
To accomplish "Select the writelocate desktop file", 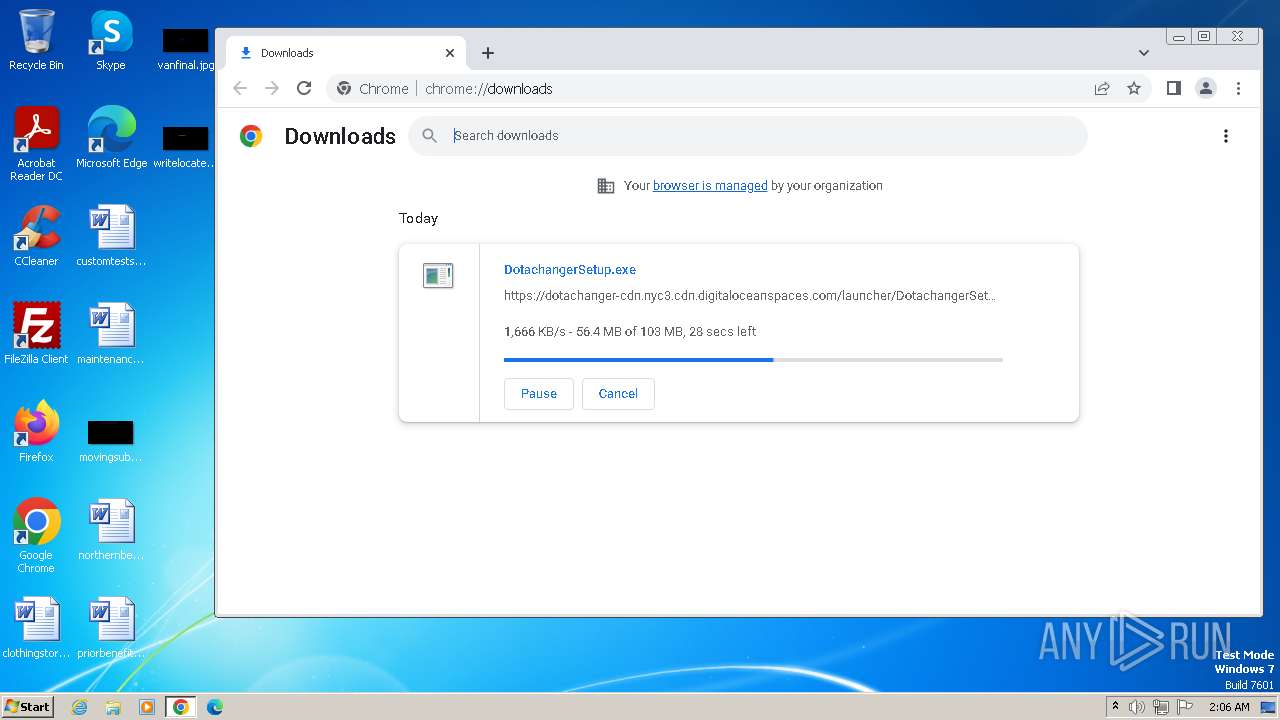I will tap(186, 146).
